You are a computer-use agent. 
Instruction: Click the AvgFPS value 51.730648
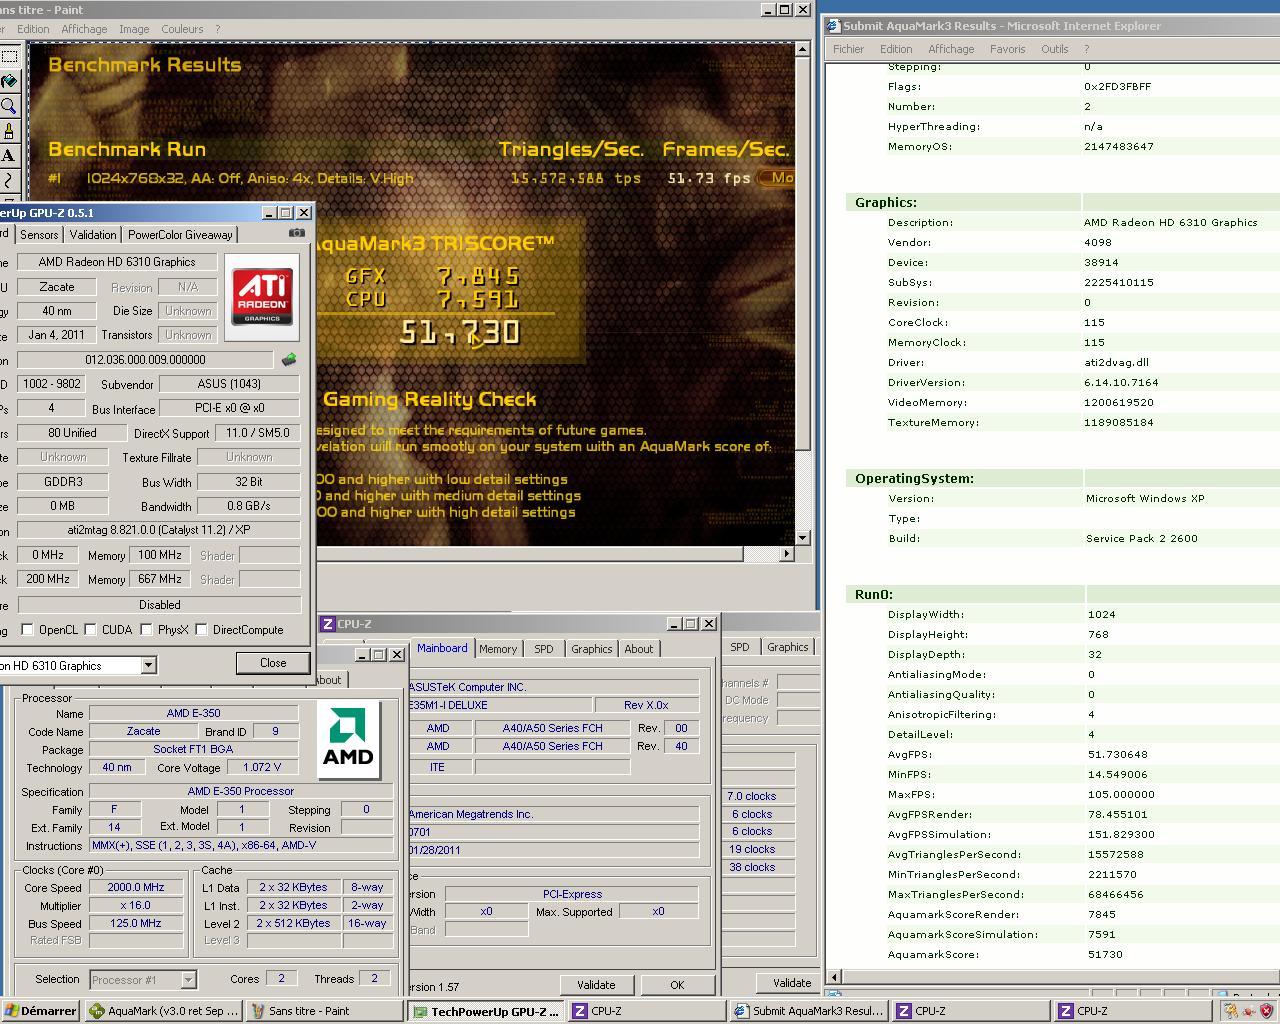(1117, 754)
